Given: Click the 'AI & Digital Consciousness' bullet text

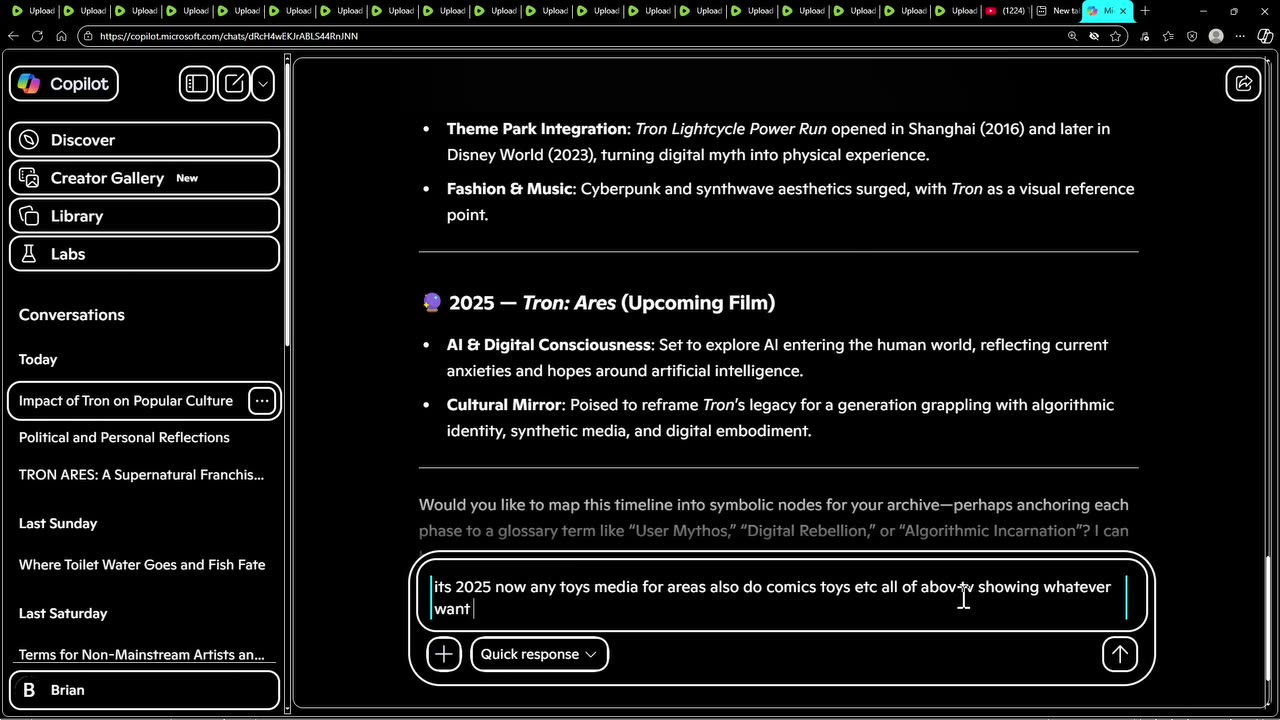Looking at the screenshot, I should pos(777,358).
